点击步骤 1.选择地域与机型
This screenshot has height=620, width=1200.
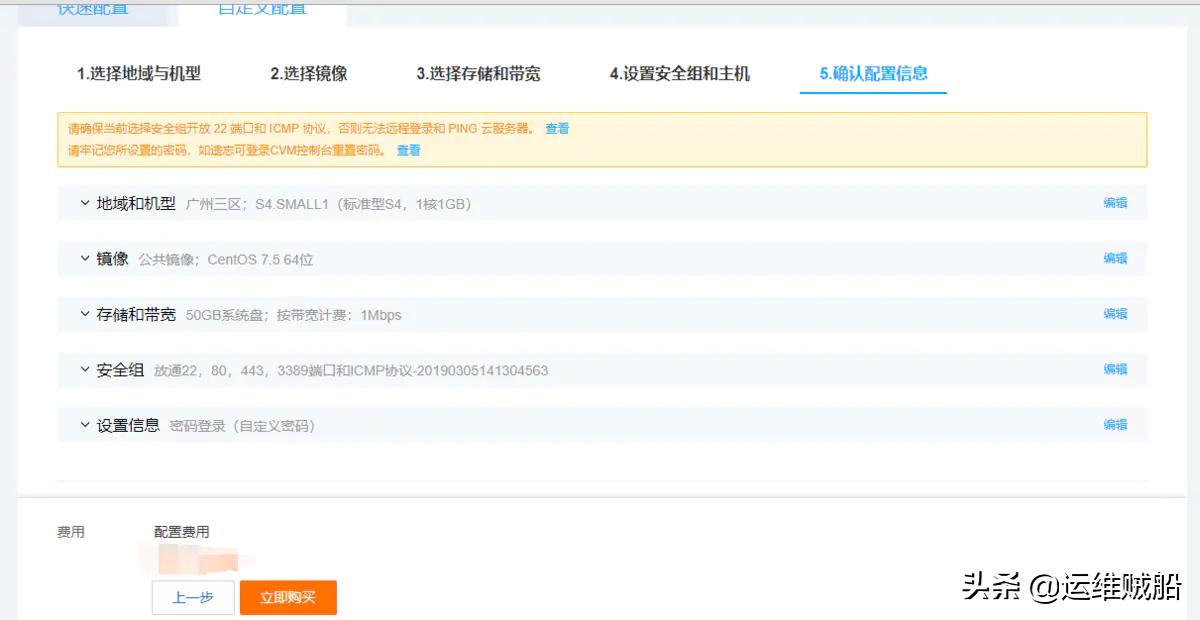pos(138,73)
